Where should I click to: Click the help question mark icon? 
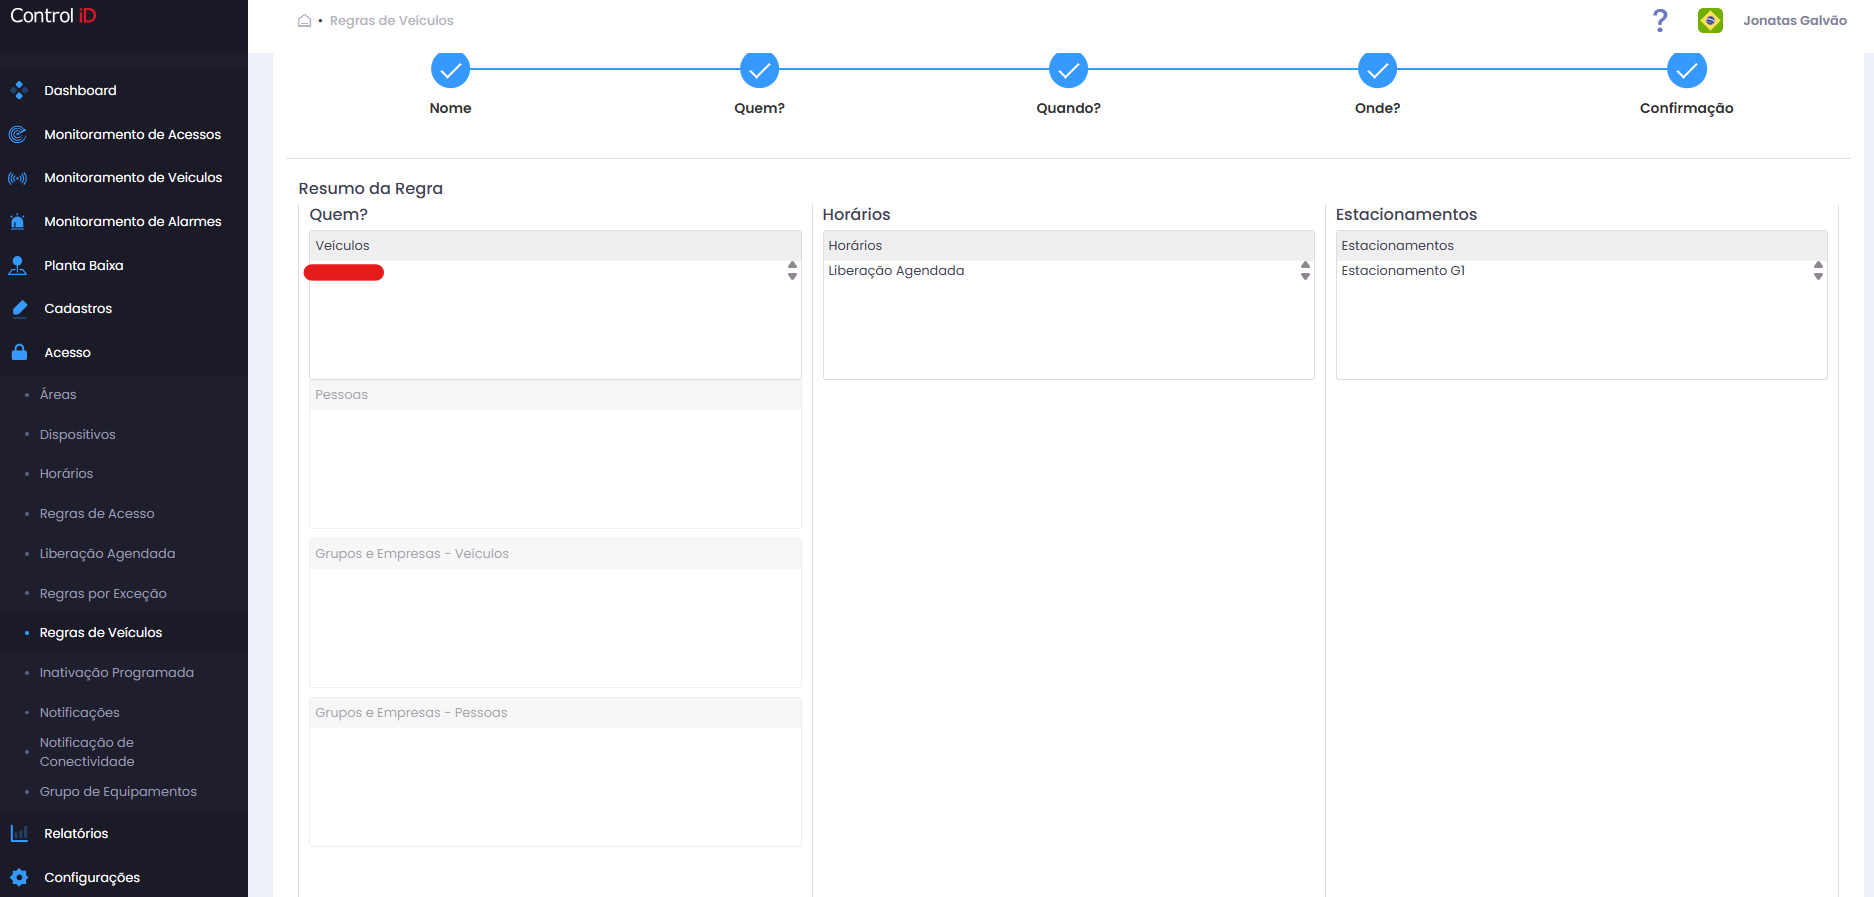1660,20
